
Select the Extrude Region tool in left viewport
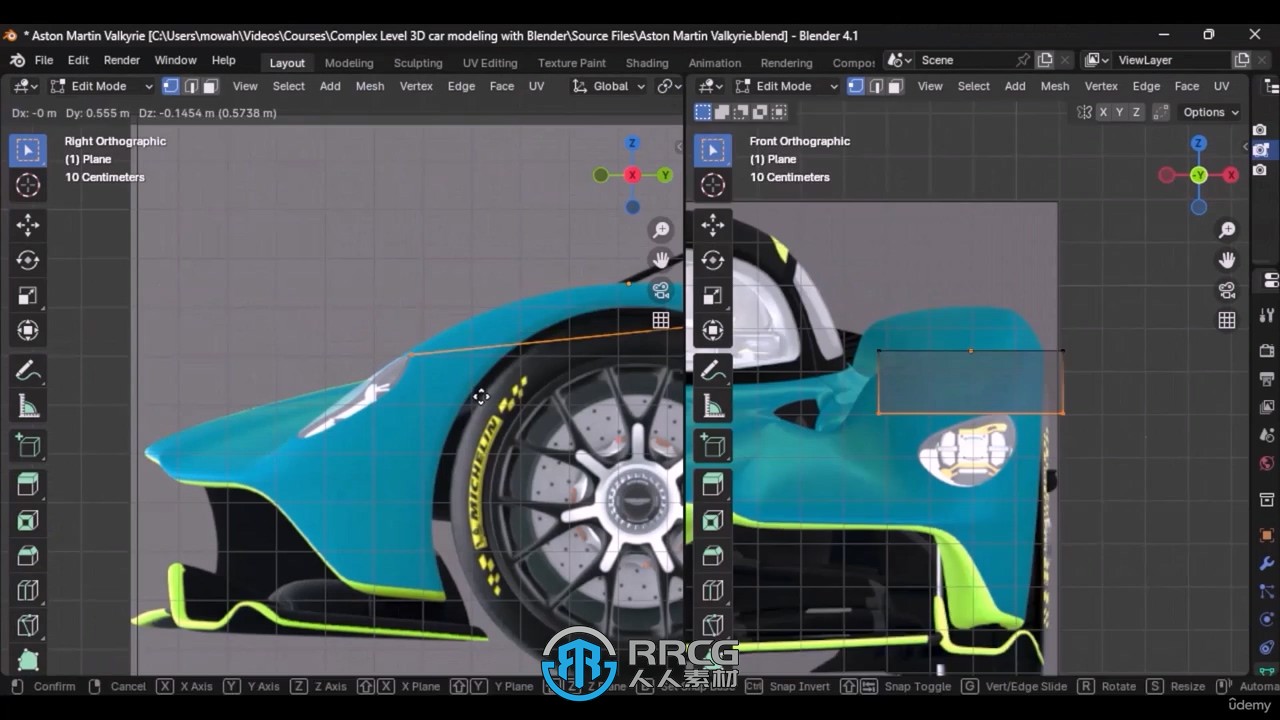click(x=28, y=485)
